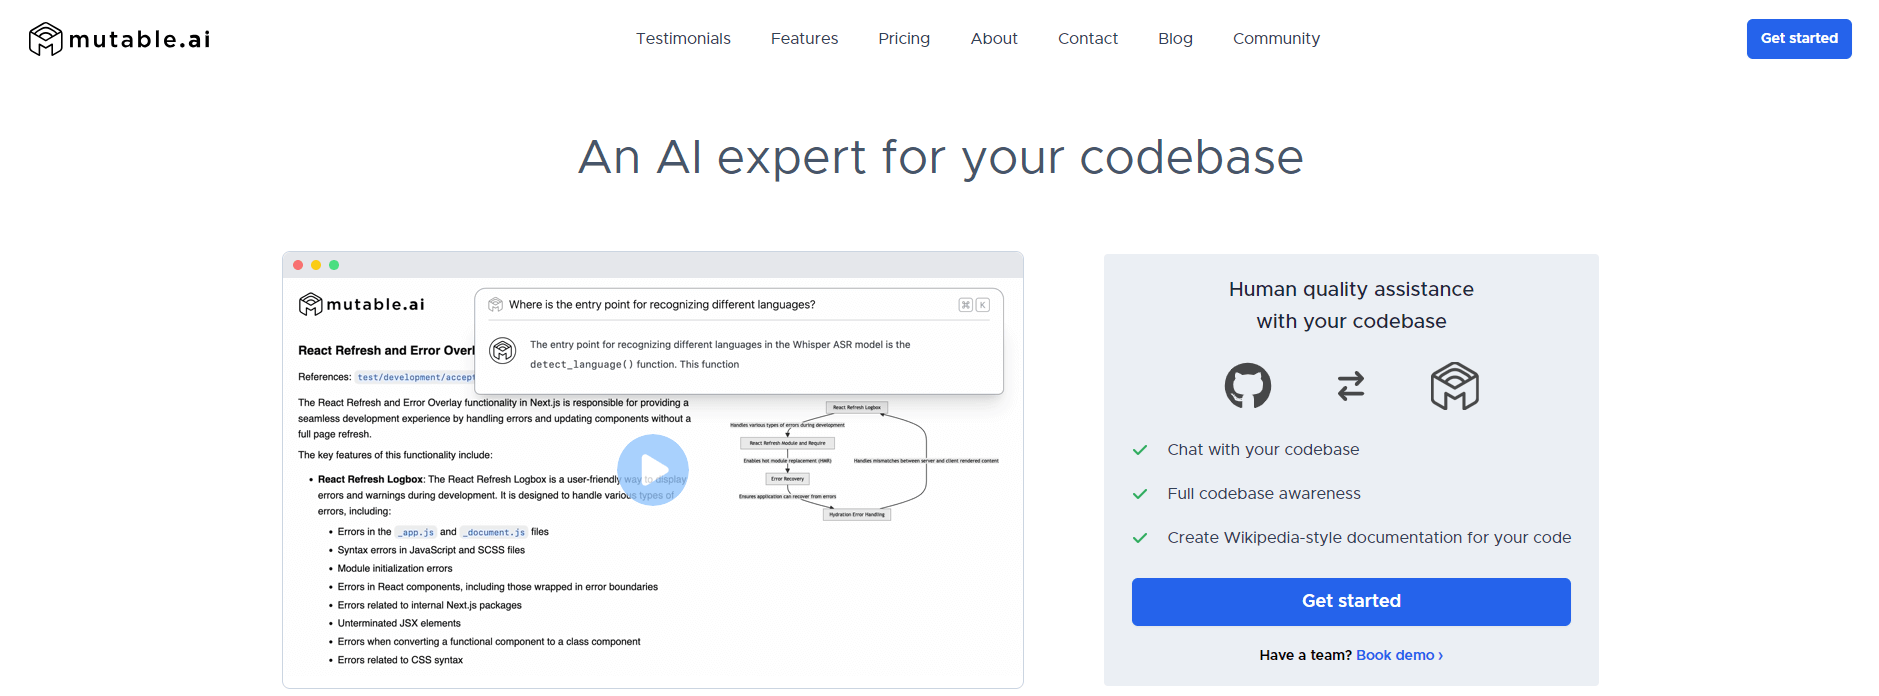The image size is (1879, 696).
Task: Click the large Get started button in panel
Action: coord(1351,602)
